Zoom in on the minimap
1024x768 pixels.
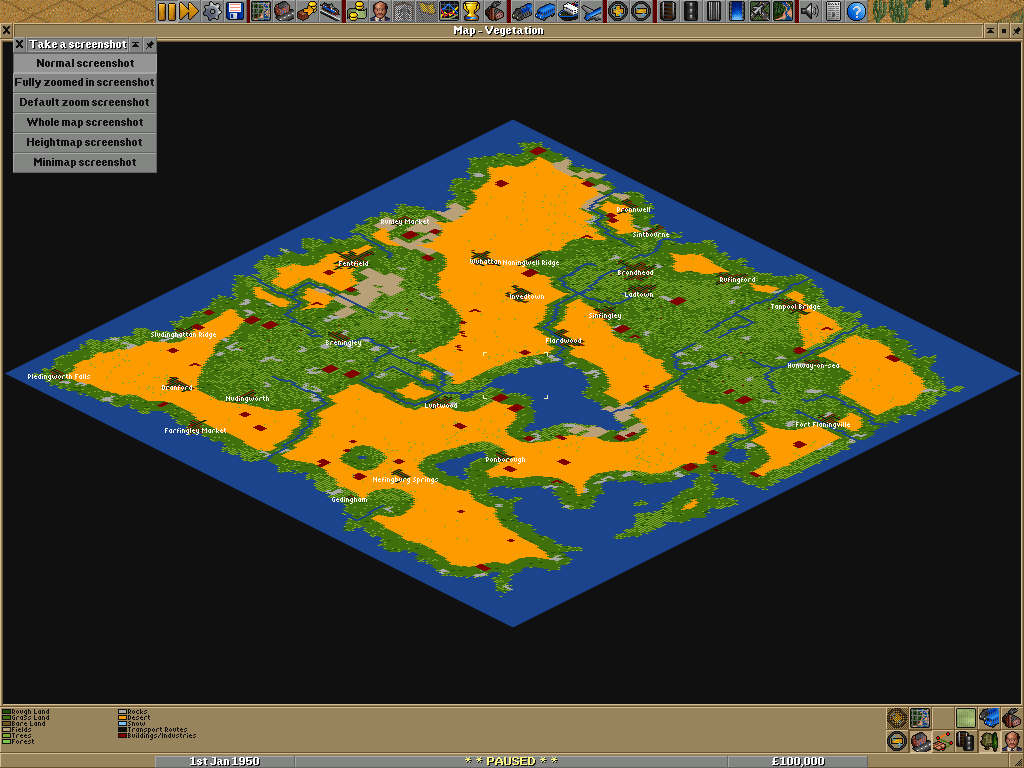[897, 718]
